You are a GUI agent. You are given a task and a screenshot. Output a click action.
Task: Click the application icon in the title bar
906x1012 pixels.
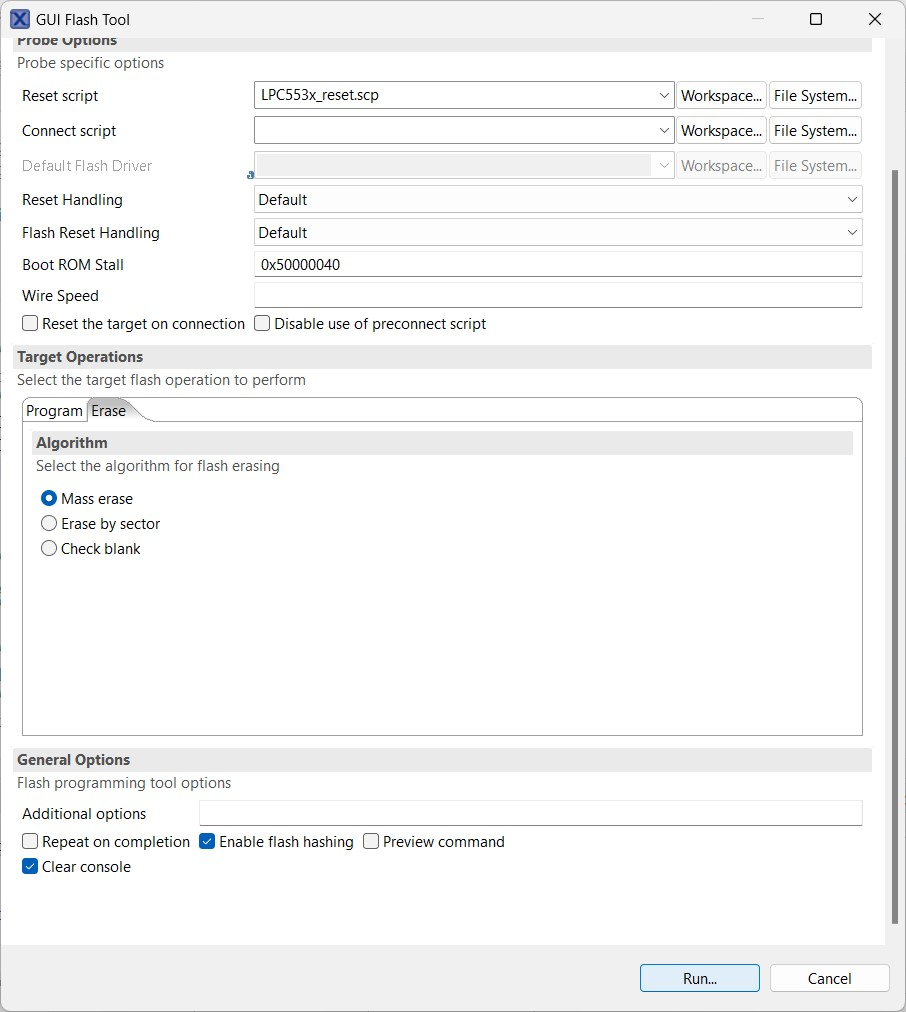19,19
